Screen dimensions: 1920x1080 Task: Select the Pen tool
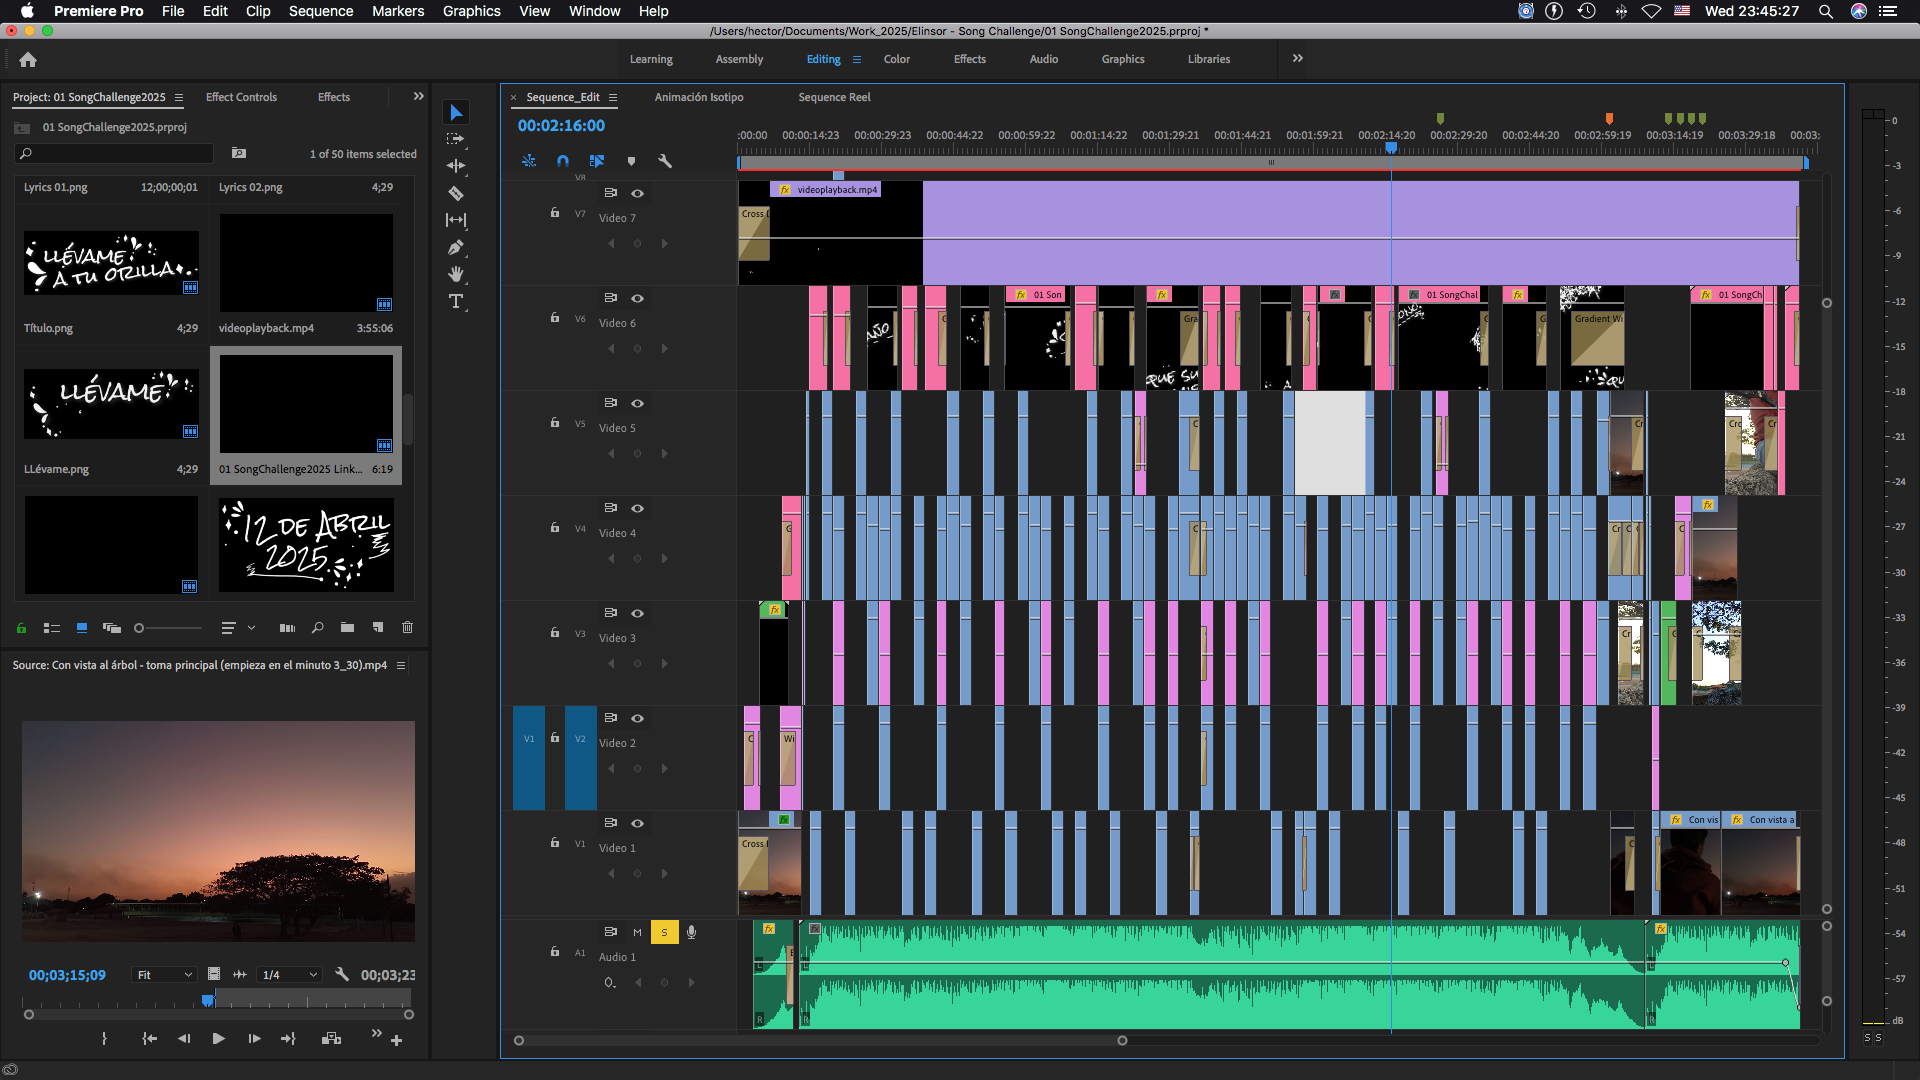coord(456,247)
